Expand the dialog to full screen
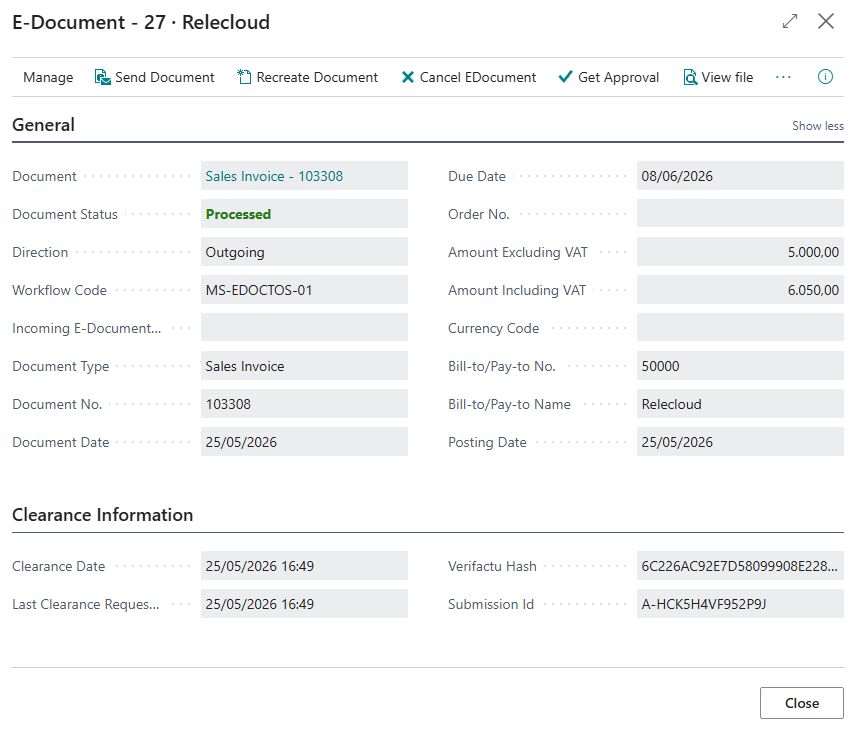The height and width of the screenshot is (739, 859). click(790, 21)
